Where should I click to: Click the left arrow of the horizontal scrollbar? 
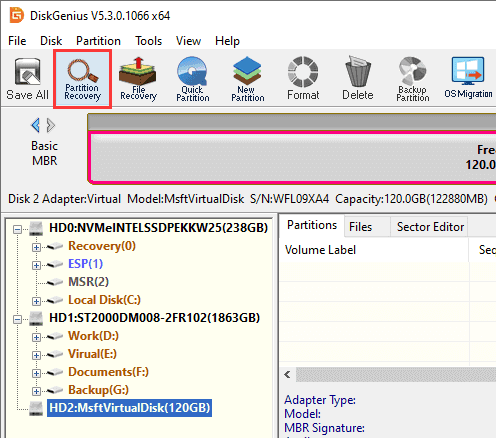point(288,375)
